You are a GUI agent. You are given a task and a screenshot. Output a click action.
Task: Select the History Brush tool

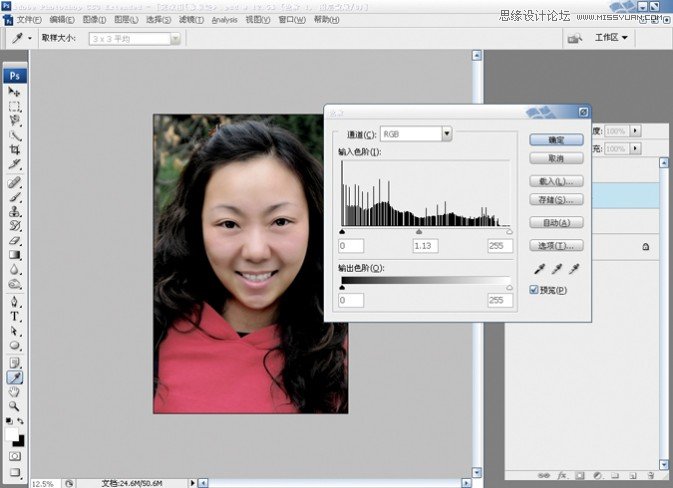point(14,226)
